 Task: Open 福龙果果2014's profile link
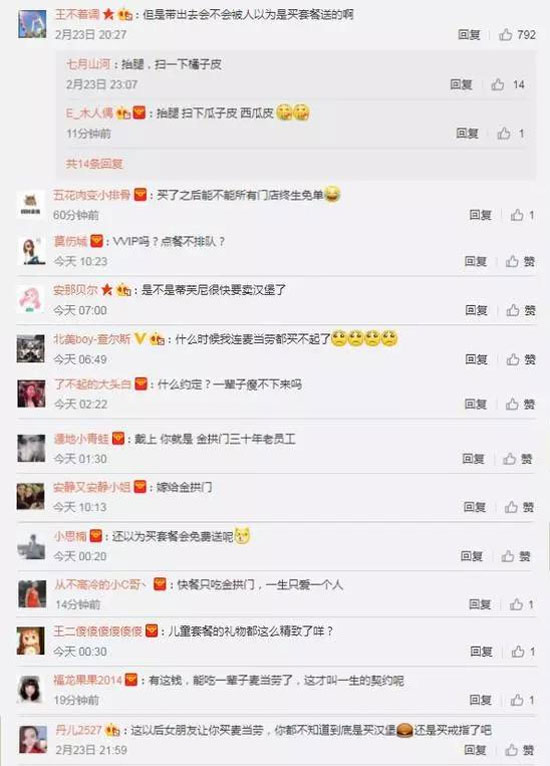tap(87, 680)
